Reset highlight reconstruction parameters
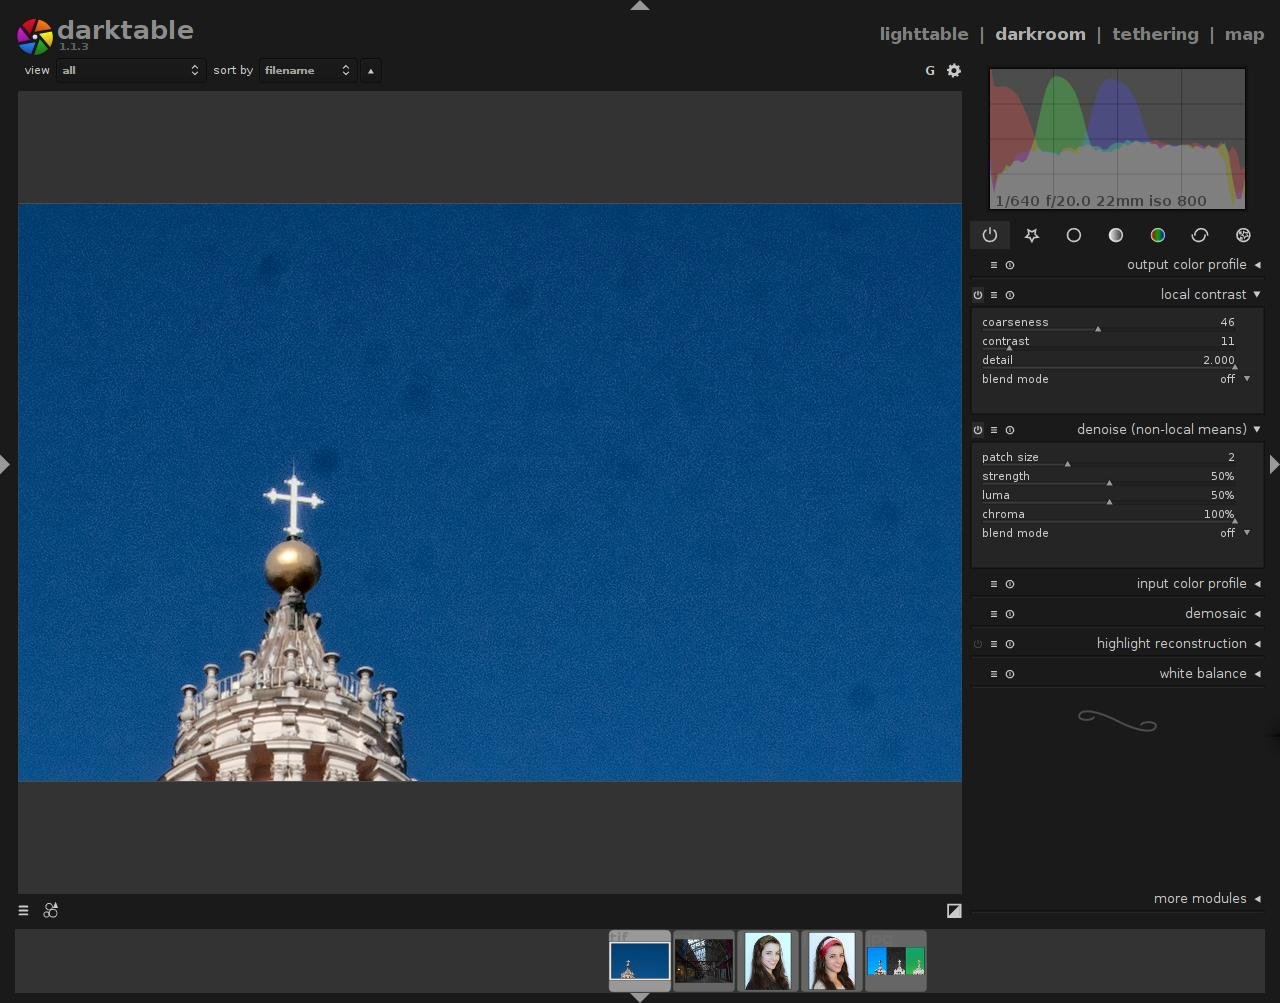This screenshot has height=1003, width=1280. click(1010, 644)
